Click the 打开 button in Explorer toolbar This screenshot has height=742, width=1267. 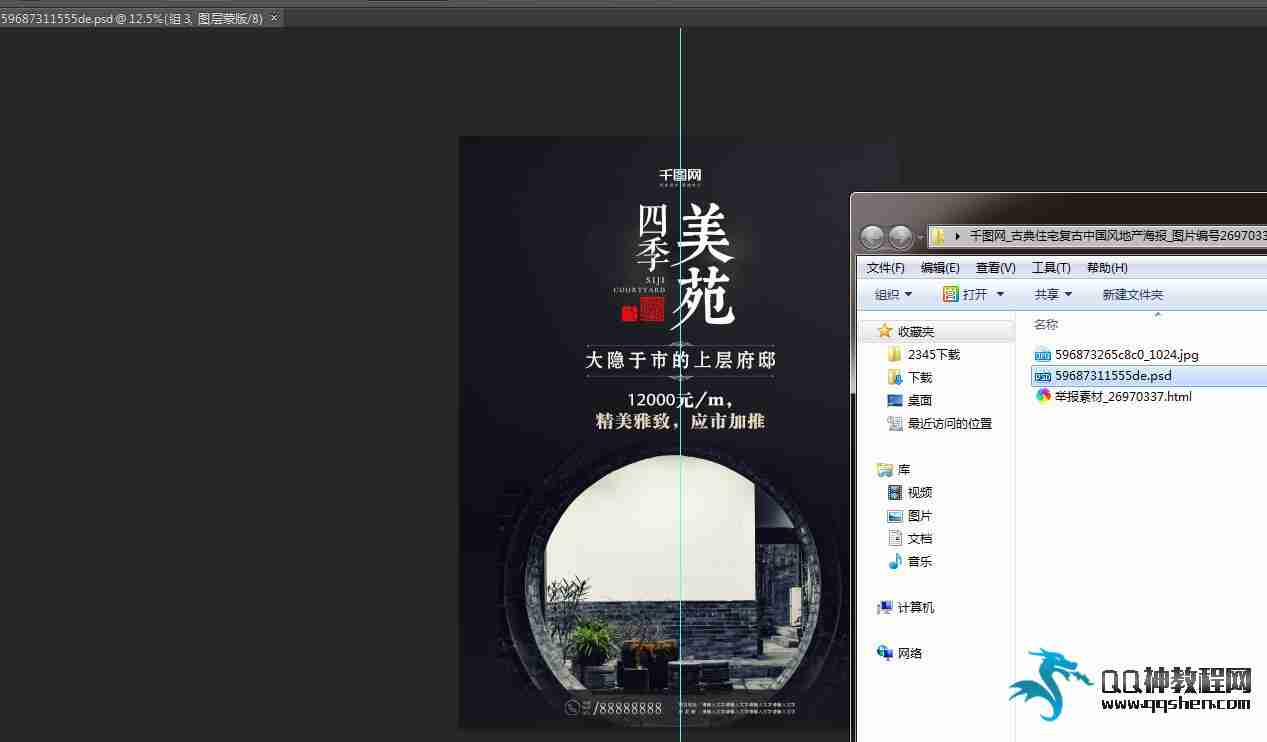[x=965, y=294]
